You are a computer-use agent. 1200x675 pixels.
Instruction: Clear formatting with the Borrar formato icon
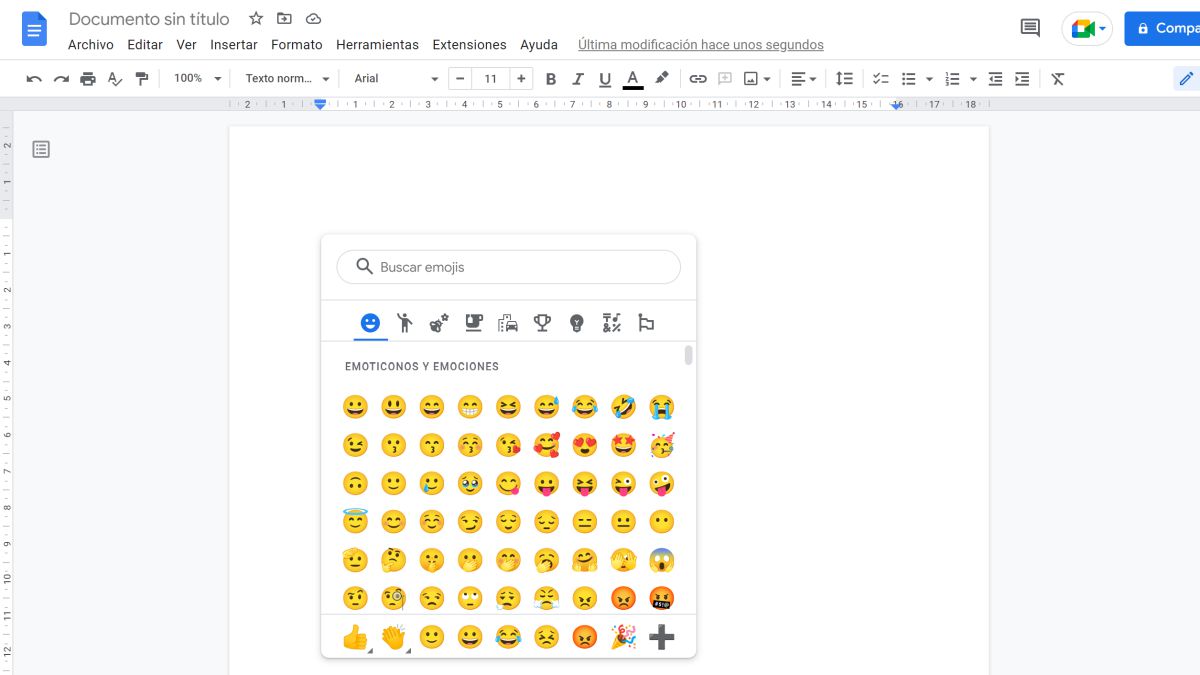1058,78
